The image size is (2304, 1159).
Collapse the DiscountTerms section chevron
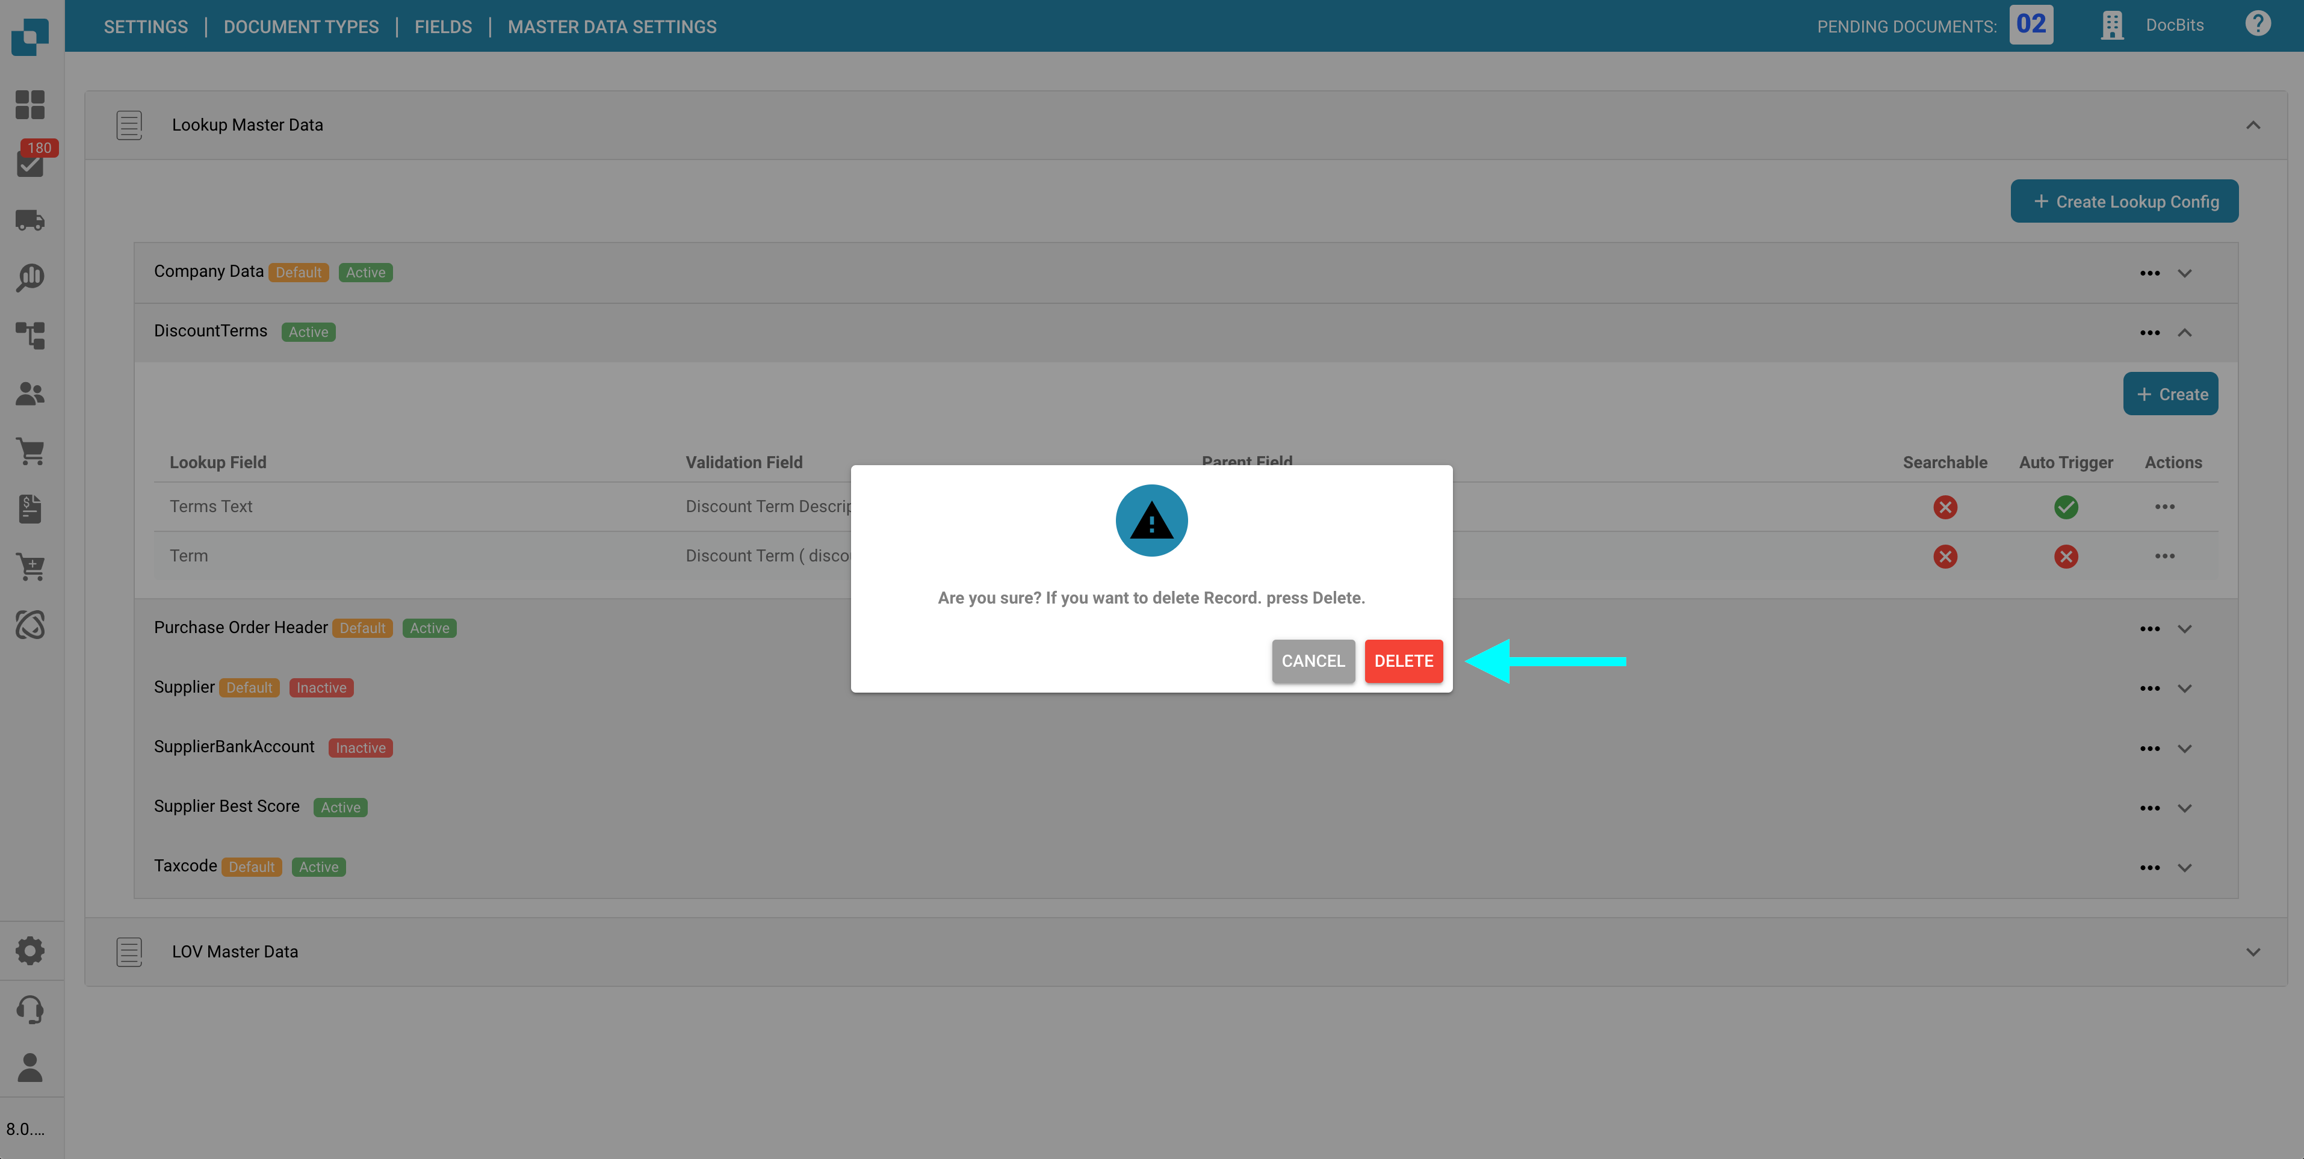coord(2184,333)
